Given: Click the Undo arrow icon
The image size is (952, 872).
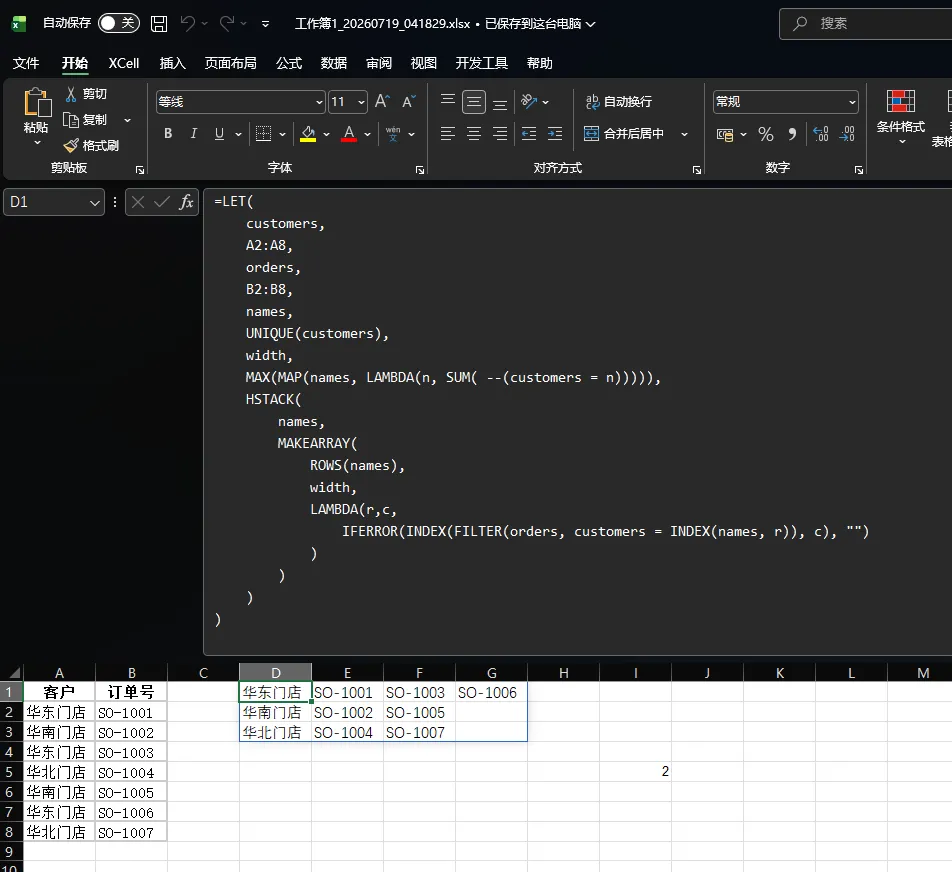Looking at the screenshot, I should coord(188,24).
